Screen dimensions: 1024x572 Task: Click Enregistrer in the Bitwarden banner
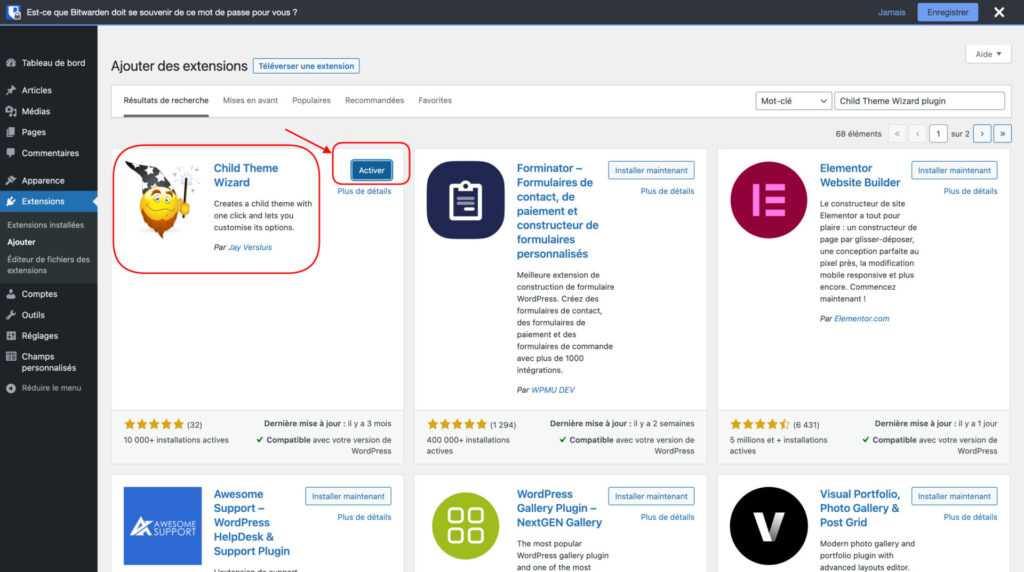click(x=947, y=12)
